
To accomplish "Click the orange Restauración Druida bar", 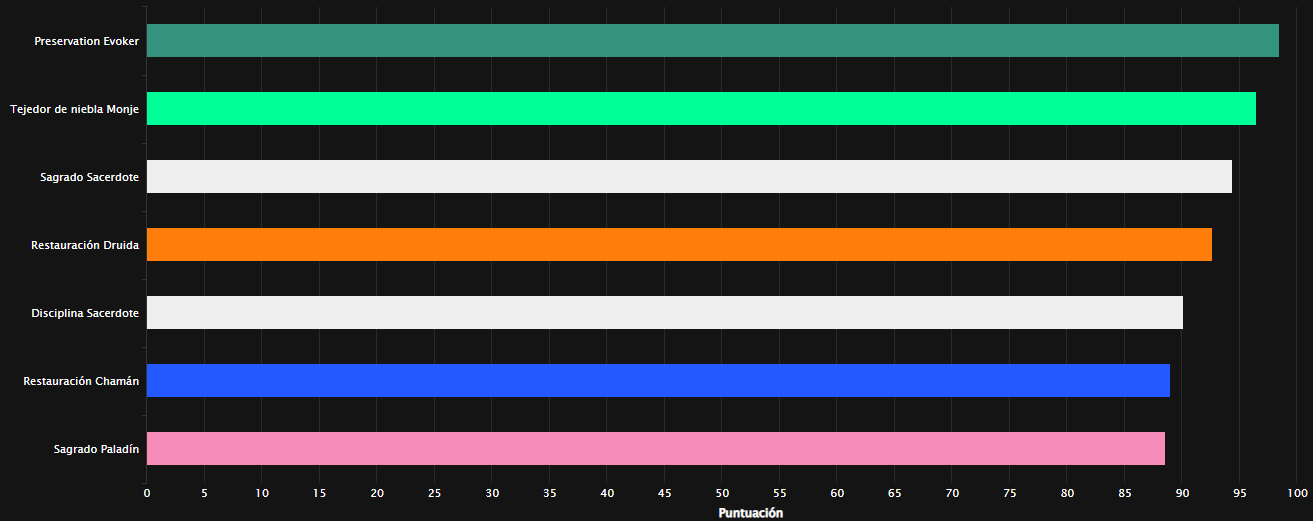I will [x=679, y=245].
